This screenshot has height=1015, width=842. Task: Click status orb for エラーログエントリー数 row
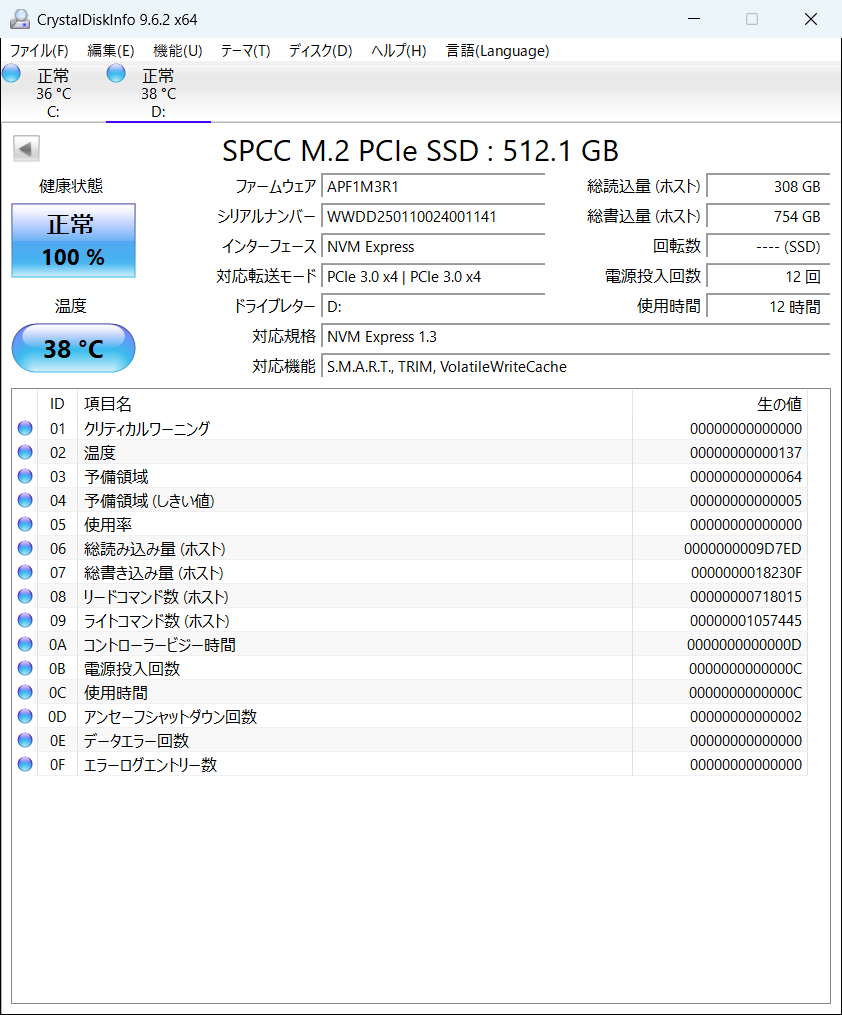click(x=25, y=764)
